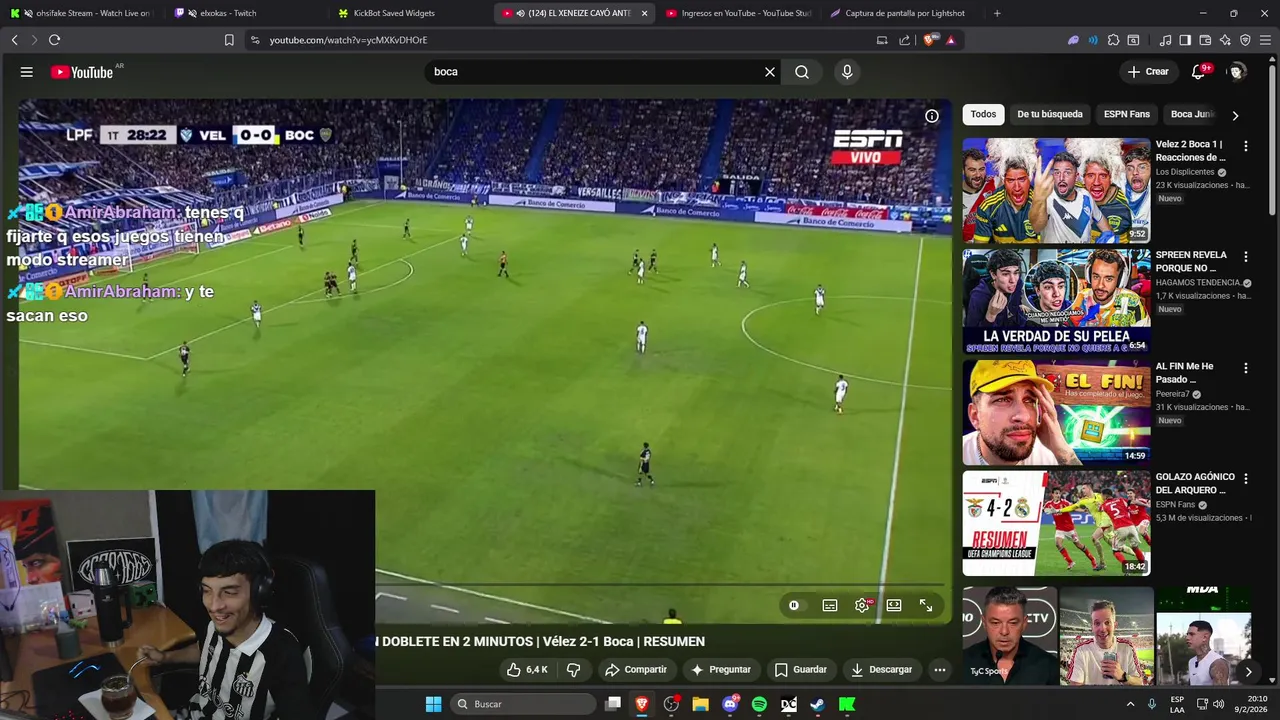1280x720 pixels.
Task: Open options for SPREEN REVELA video
Action: point(1246,257)
